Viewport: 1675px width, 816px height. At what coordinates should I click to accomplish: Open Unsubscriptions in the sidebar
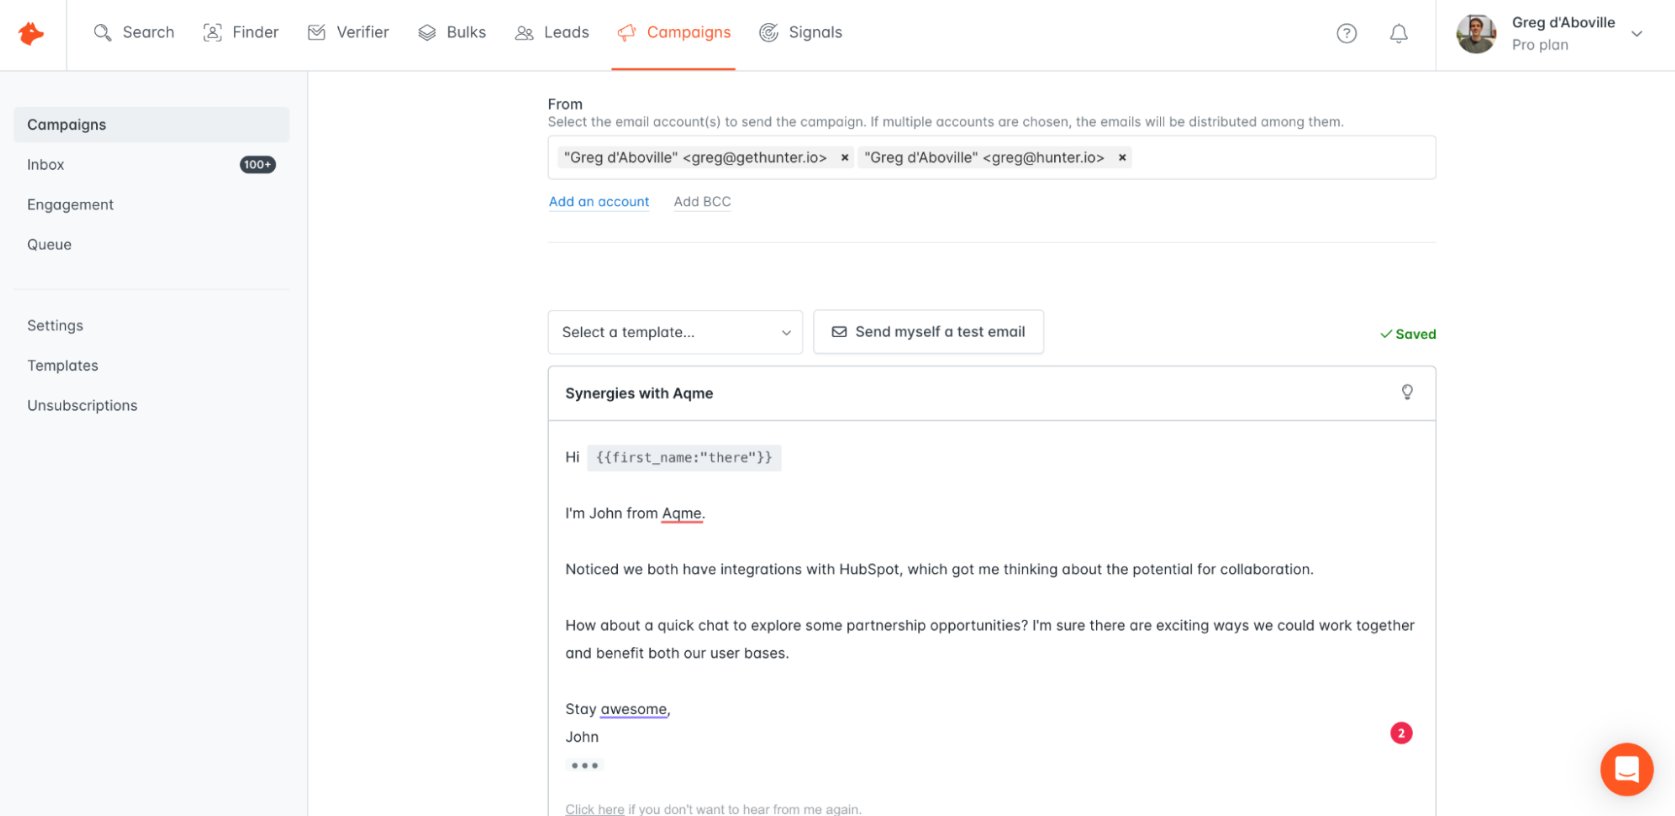pos(82,406)
